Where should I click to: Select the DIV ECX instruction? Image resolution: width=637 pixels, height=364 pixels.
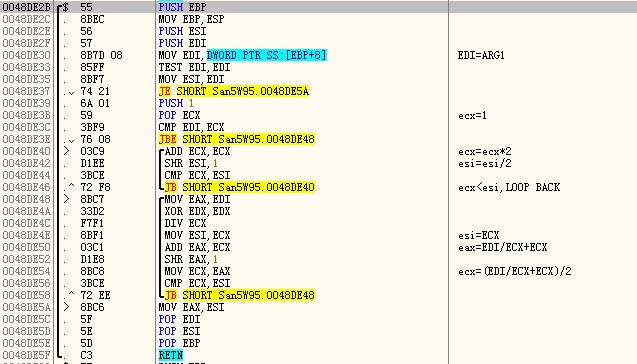point(185,223)
